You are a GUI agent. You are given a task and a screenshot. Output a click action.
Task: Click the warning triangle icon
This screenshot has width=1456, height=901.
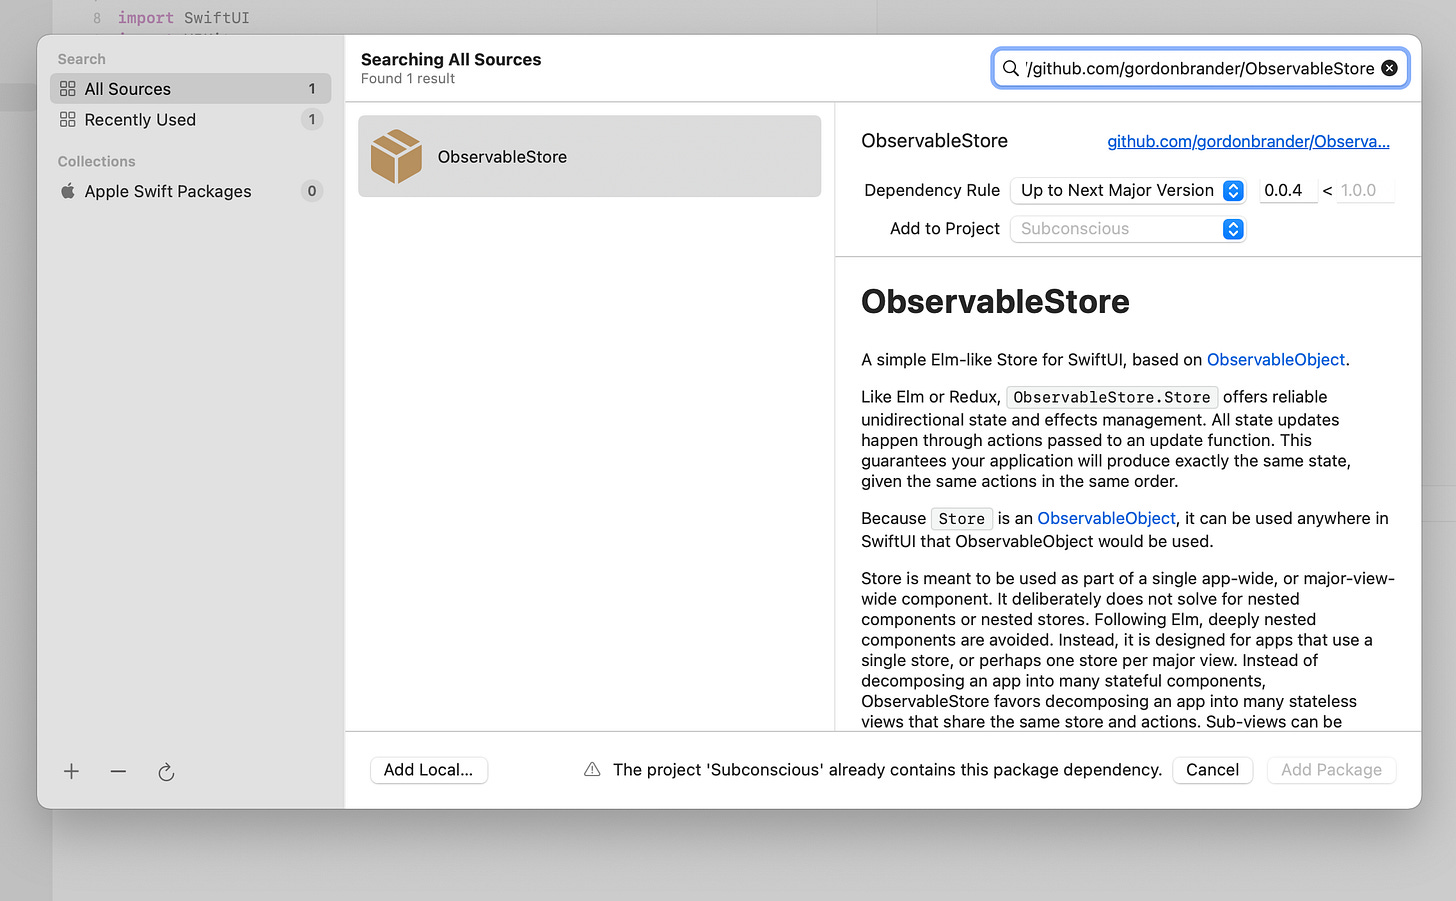[x=592, y=769]
